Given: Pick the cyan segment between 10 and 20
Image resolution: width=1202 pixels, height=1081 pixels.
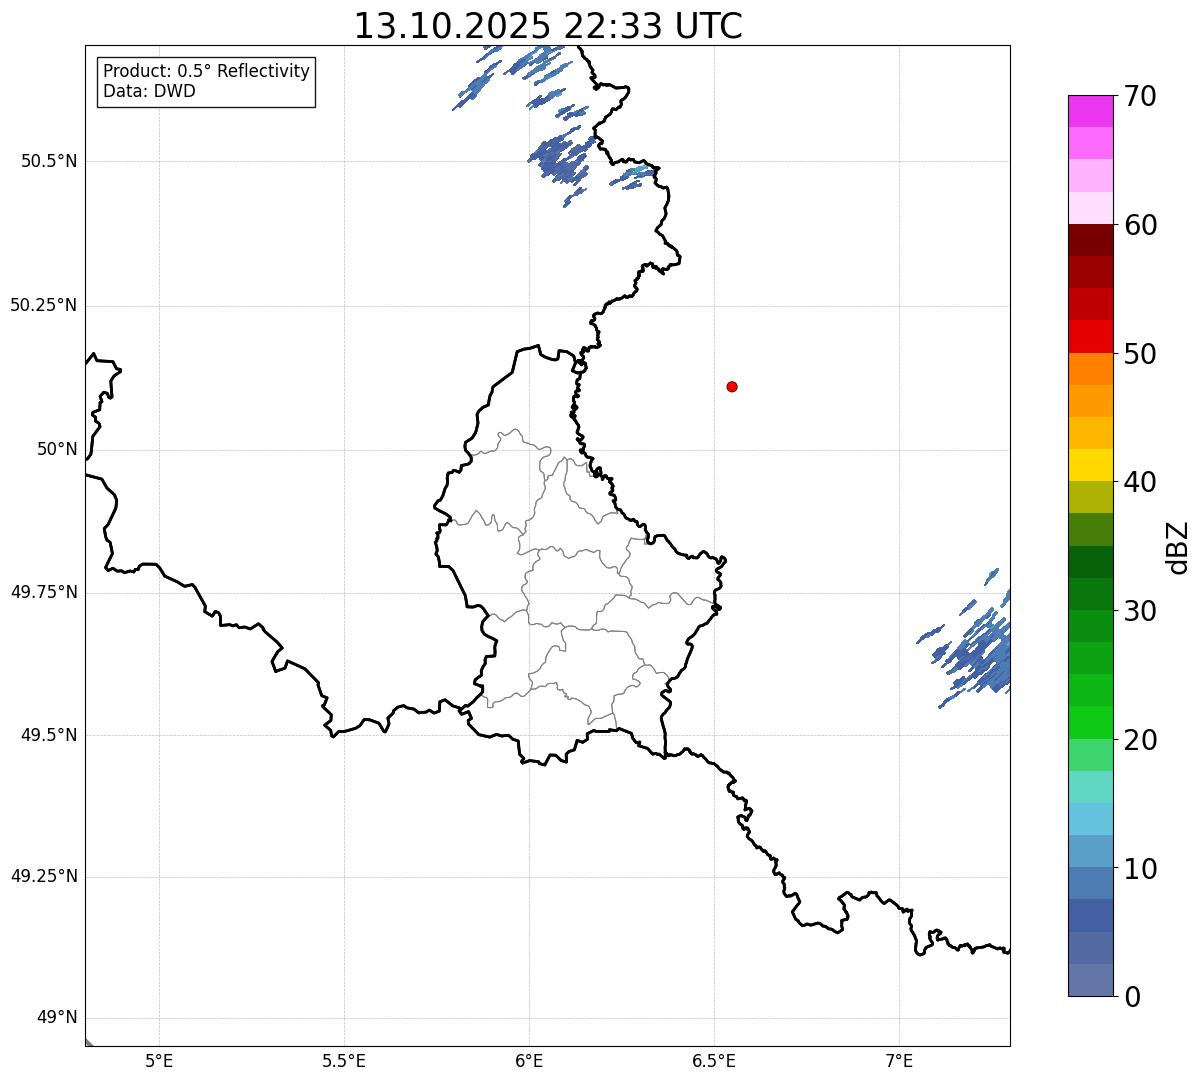Looking at the screenshot, I should pos(1090,819).
